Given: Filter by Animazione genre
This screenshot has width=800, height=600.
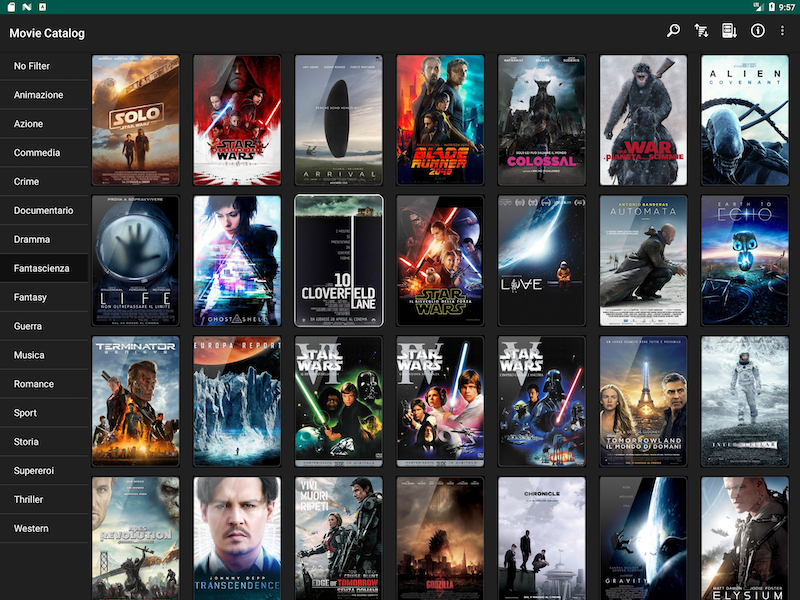Looking at the screenshot, I should point(44,95).
